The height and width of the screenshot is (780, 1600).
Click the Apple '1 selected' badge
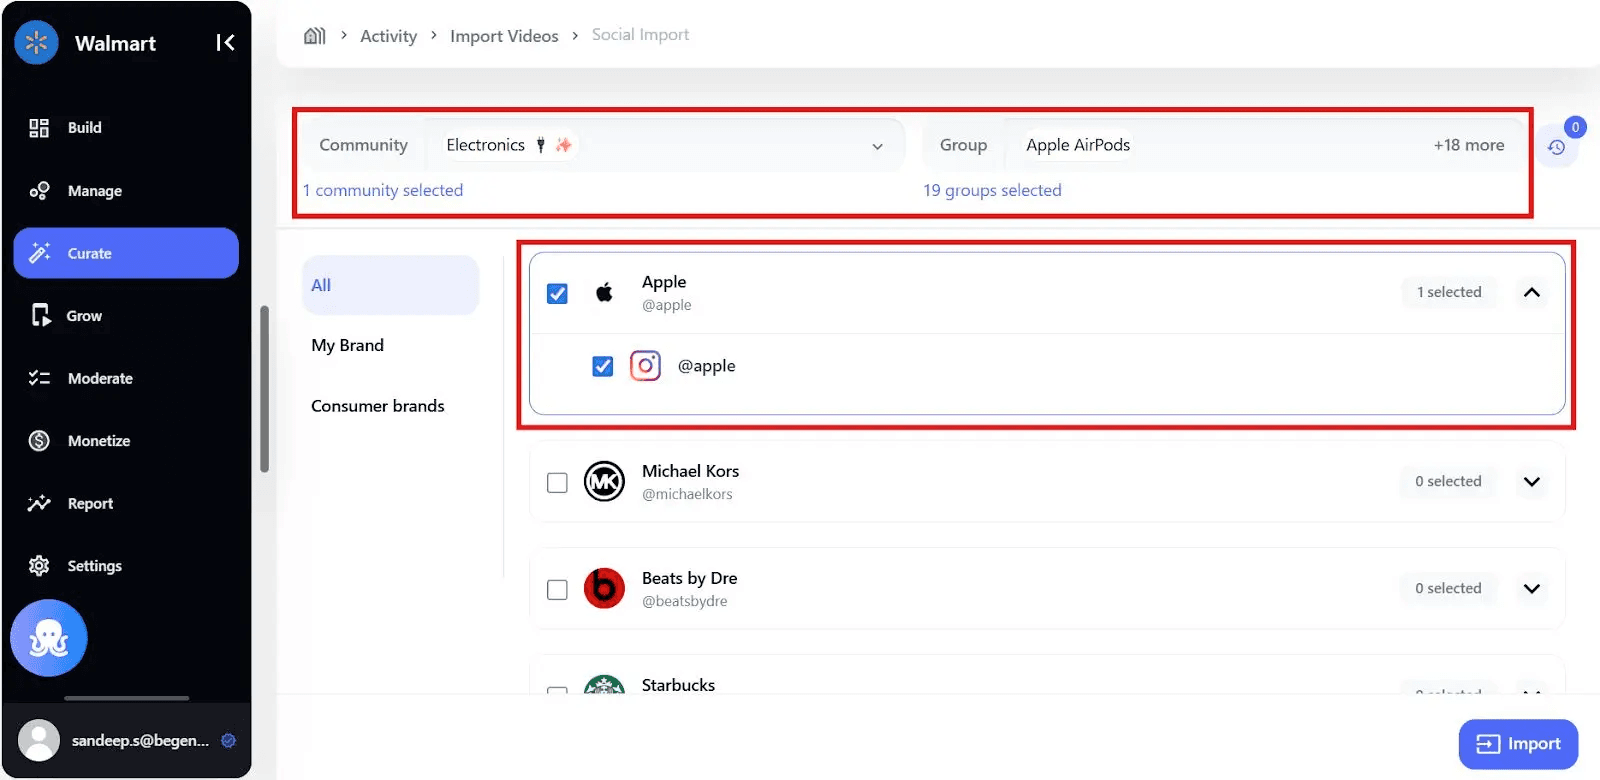[x=1449, y=292]
